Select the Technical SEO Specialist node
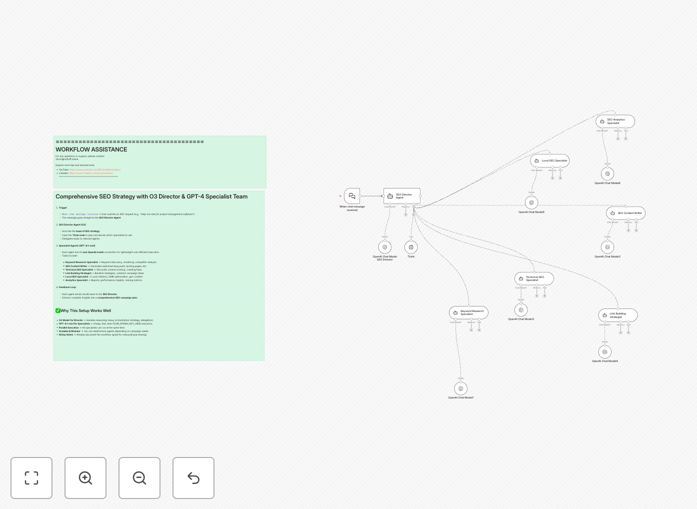This screenshot has width=697, height=509. [x=534, y=279]
